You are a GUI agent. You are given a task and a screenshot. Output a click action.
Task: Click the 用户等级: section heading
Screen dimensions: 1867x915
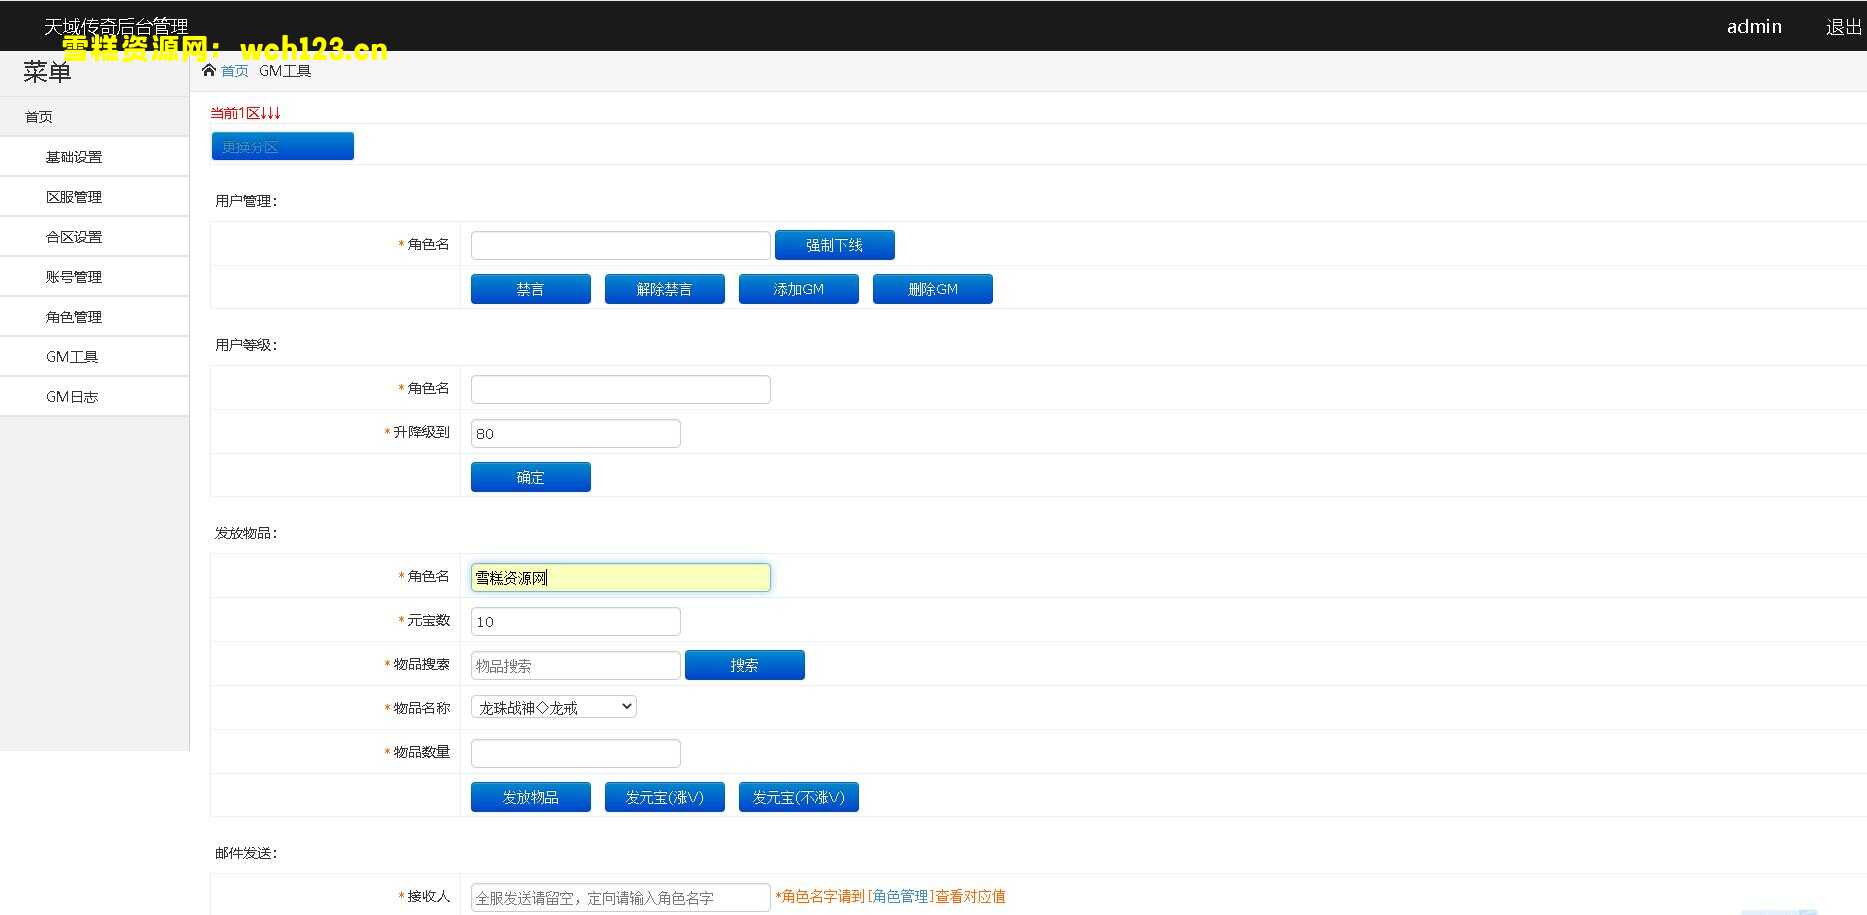(246, 345)
